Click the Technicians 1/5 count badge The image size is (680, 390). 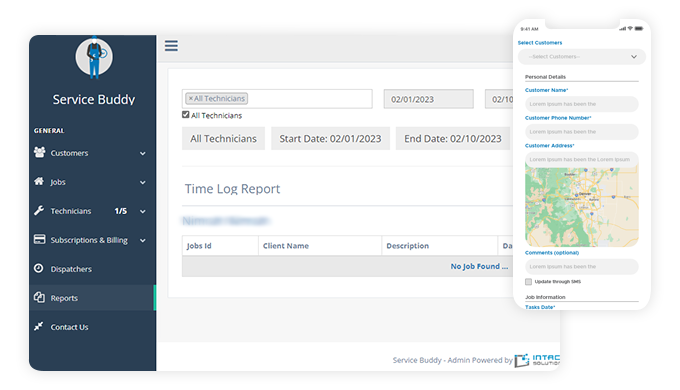pos(121,211)
